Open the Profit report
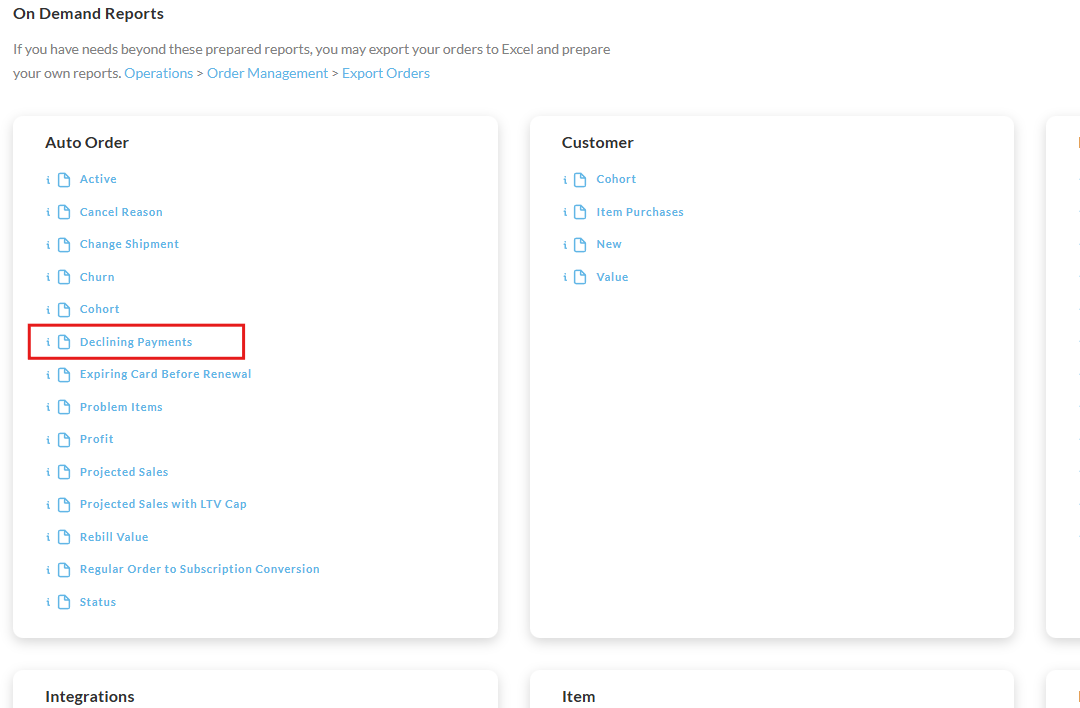The image size is (1080, 708). (x=96, y=439)
